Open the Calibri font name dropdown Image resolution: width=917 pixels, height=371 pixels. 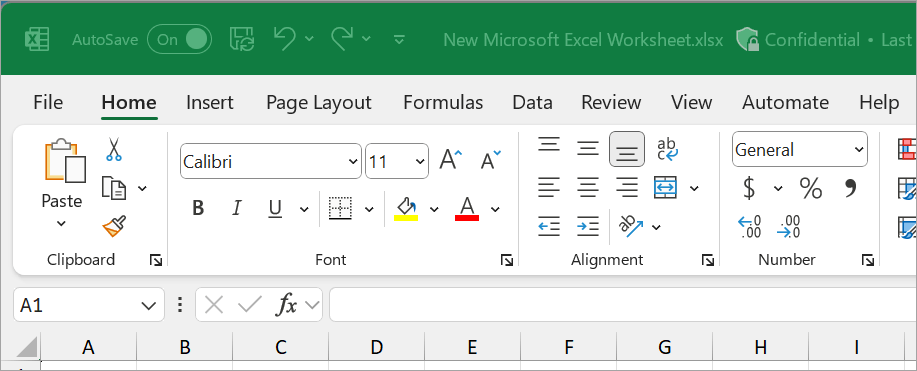(354, 162)
